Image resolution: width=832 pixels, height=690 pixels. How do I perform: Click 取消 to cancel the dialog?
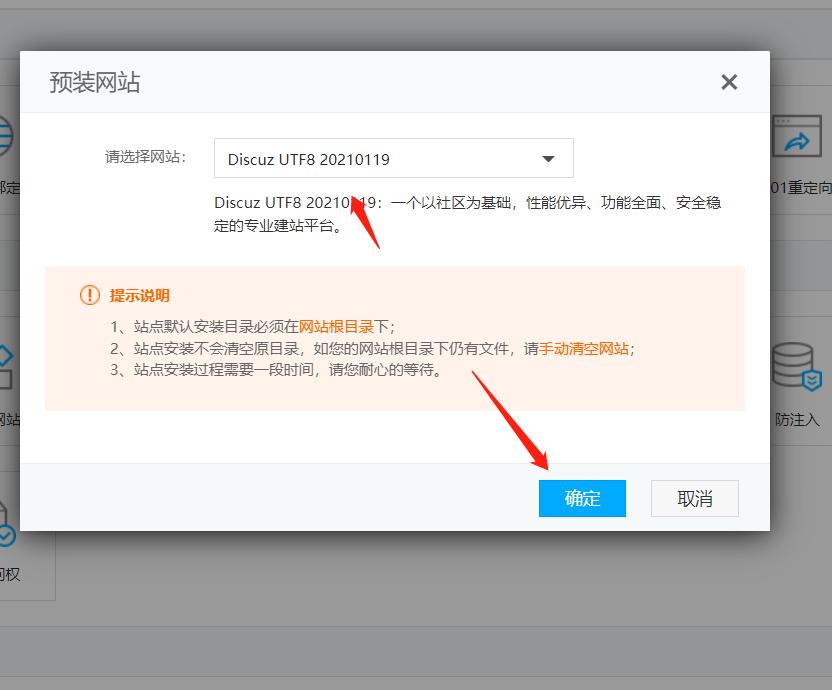pos(694,498)
